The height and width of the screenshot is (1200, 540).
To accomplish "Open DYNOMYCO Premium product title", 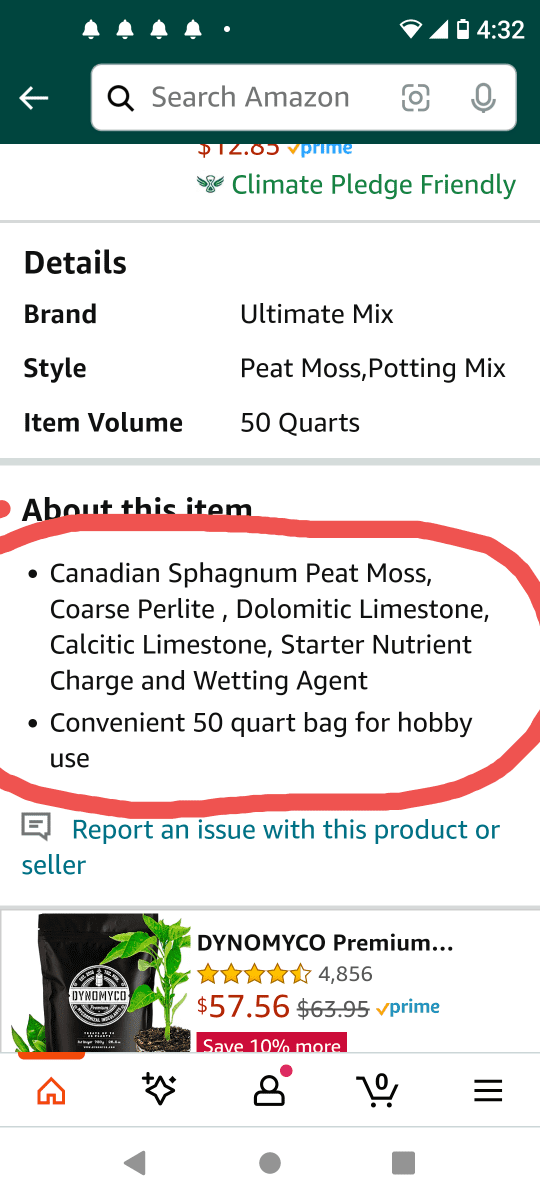I will coord(325,943).
